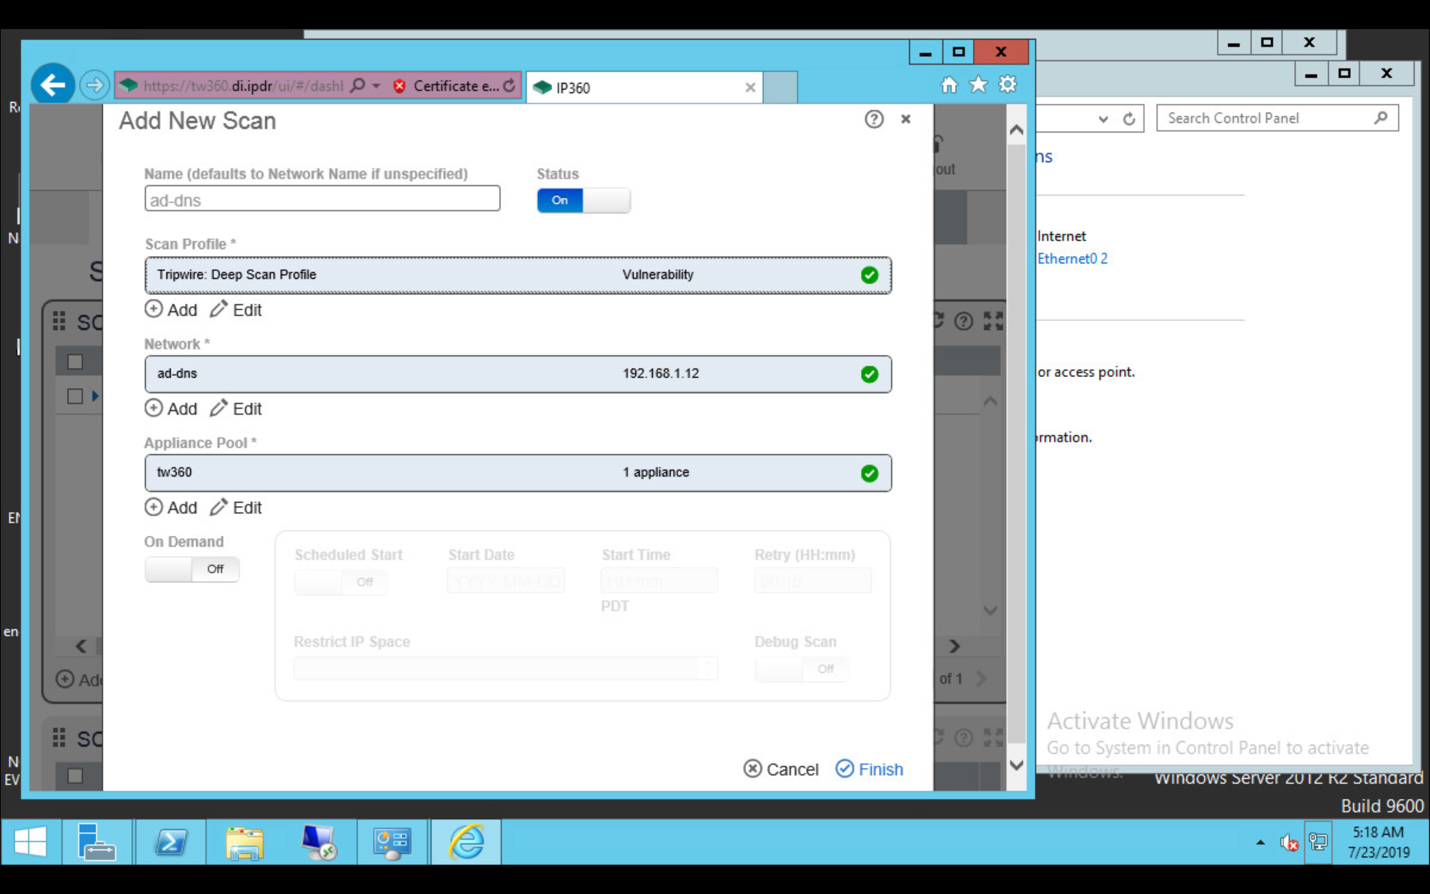Click the fullscreen expand icon on background widget
1430x894 pixels.
[x=993, y=321]
